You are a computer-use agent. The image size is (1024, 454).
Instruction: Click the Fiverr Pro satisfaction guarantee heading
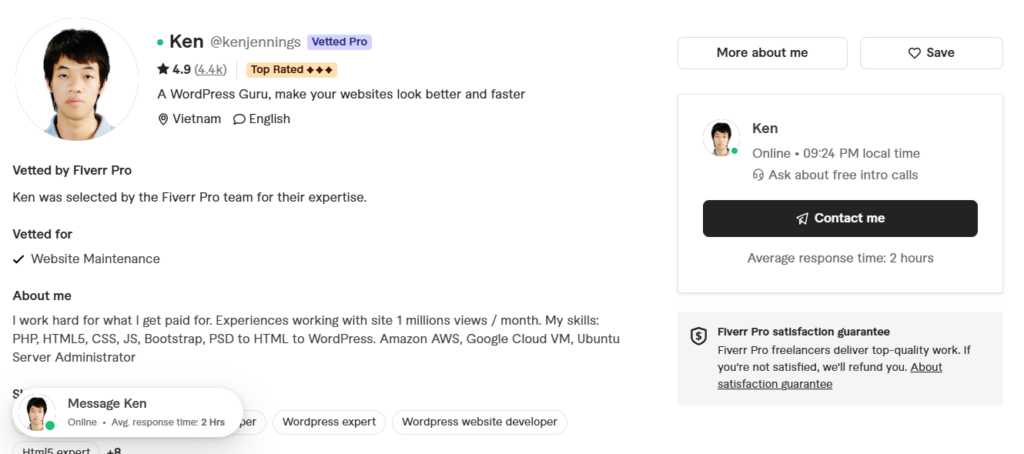coord(803,332)
